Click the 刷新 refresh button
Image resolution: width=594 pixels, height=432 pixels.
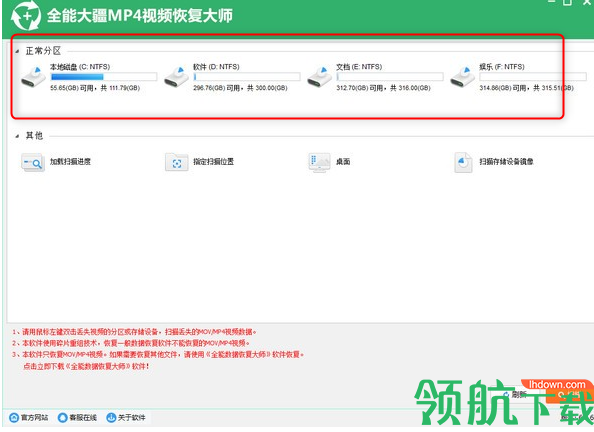click(x=514, y=395)
